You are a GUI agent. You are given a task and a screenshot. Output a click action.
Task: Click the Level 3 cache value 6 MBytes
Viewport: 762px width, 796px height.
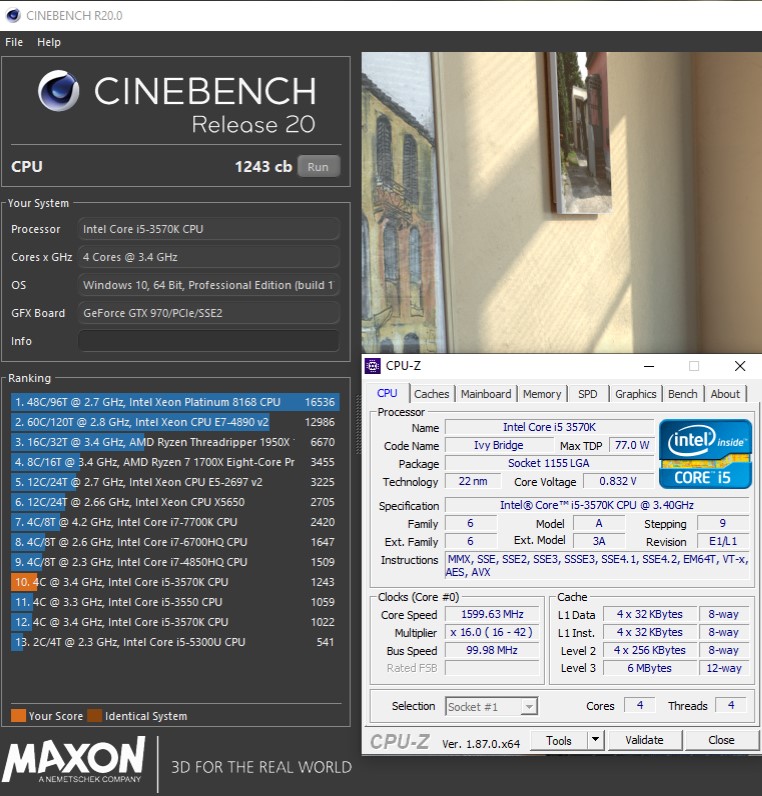pyautogui.click(x=649, y=668)
